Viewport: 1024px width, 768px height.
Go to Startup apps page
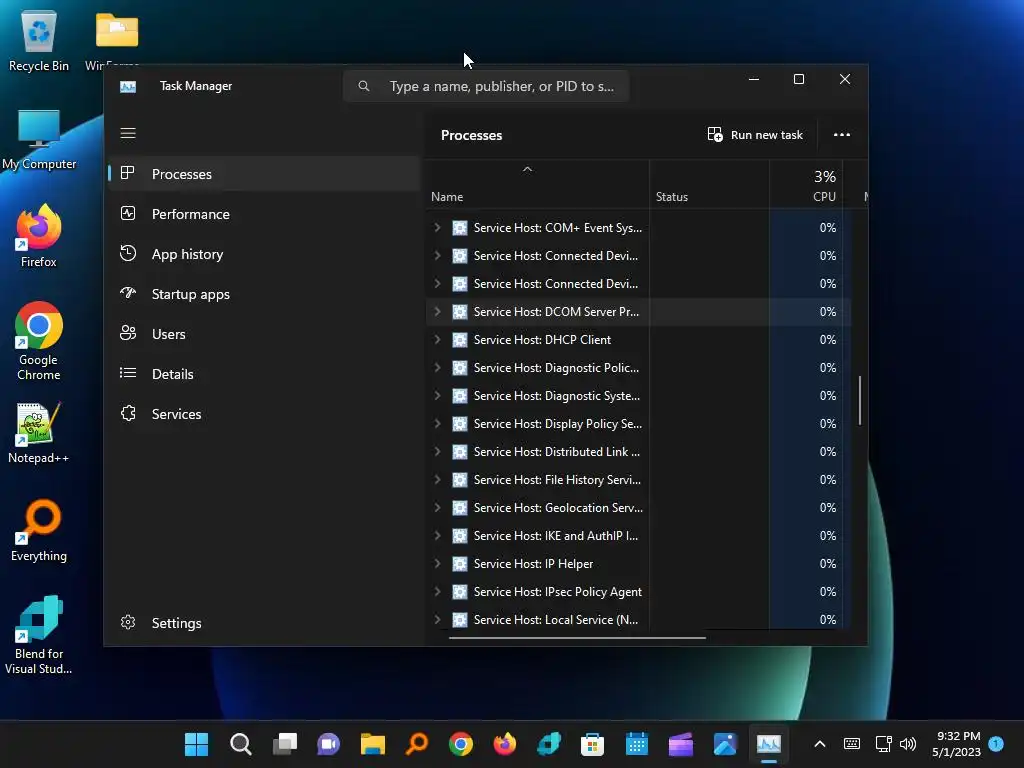264,294
